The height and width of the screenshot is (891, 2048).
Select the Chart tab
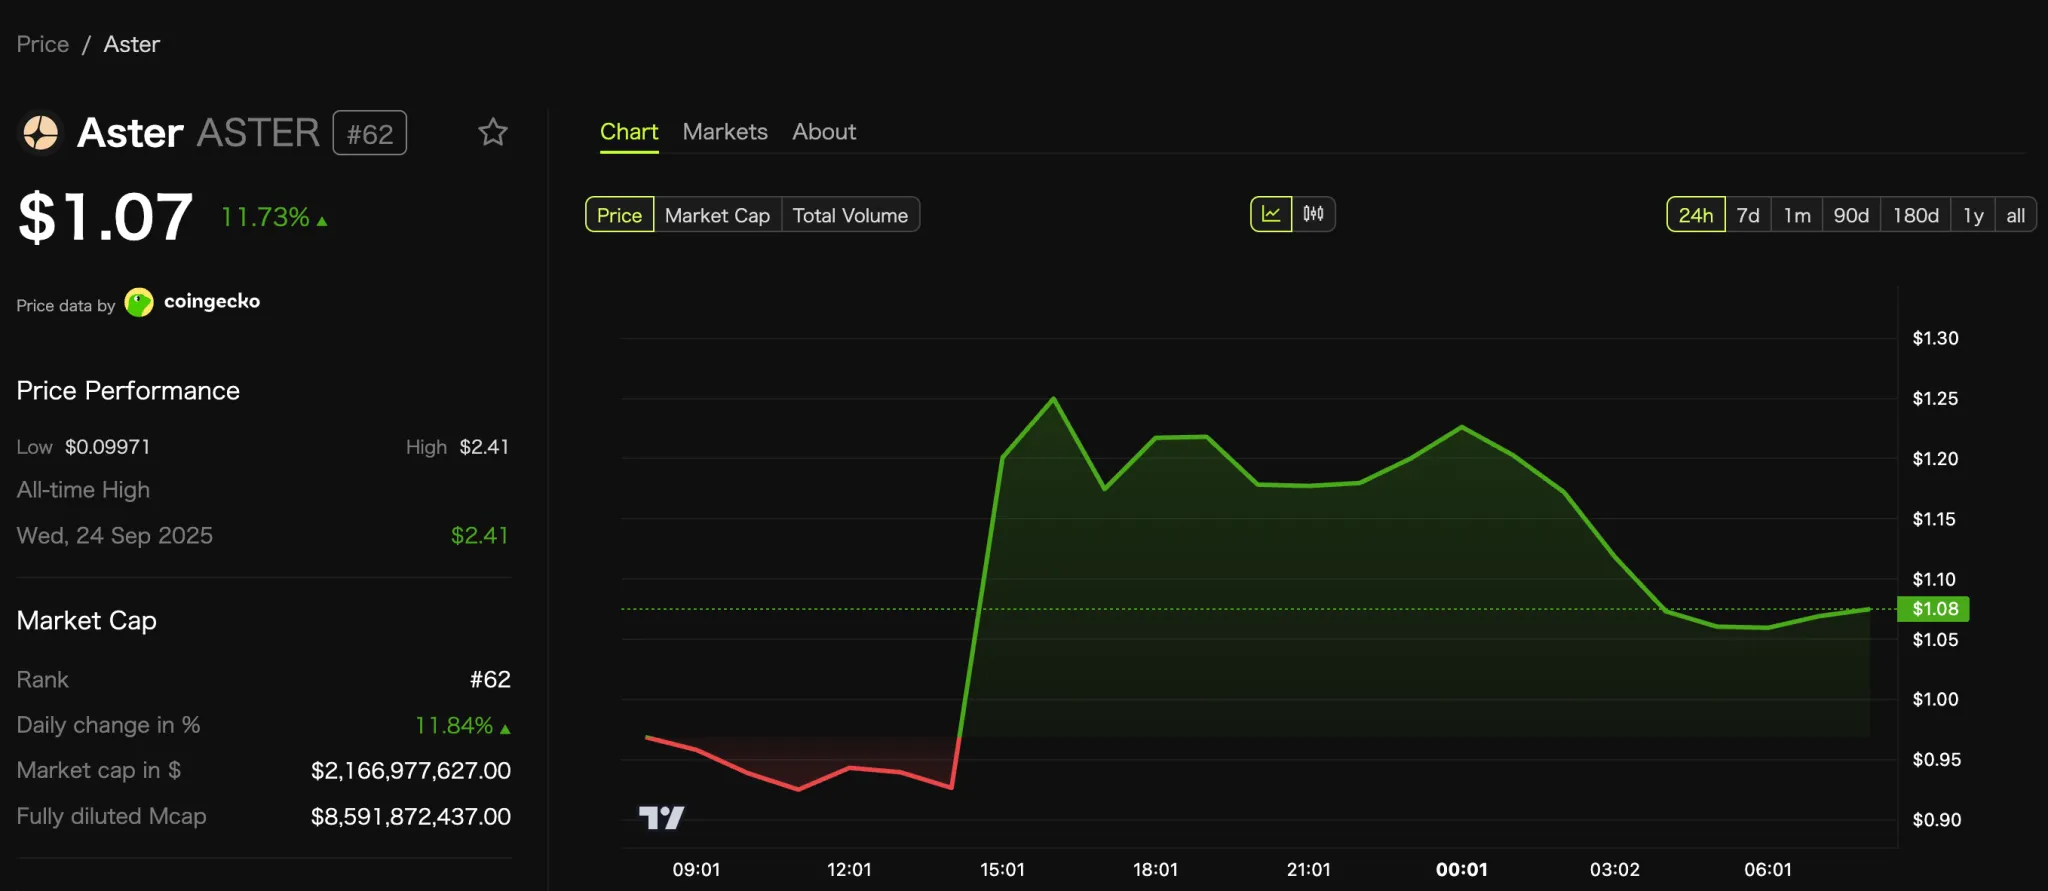tap(629, 132)
